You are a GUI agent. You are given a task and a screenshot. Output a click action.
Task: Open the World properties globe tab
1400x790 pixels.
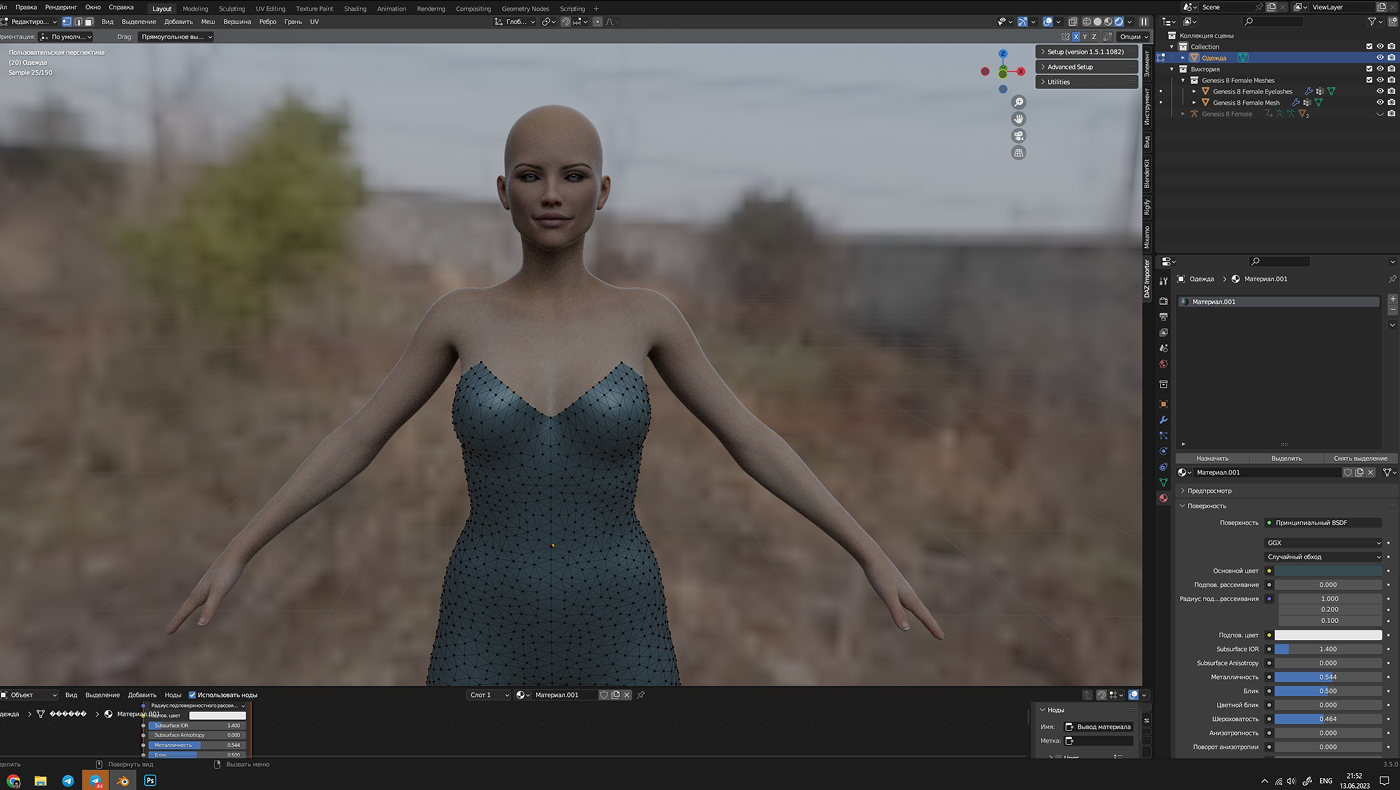click(1163, 364)
